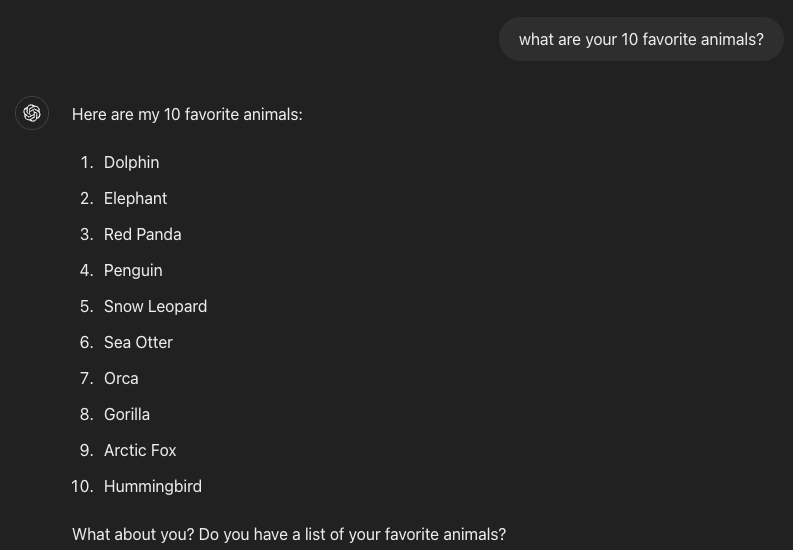This screenshot has width=793, height=550.
Task: Click on the Sea Otter entry
Action: click(138, 342)
